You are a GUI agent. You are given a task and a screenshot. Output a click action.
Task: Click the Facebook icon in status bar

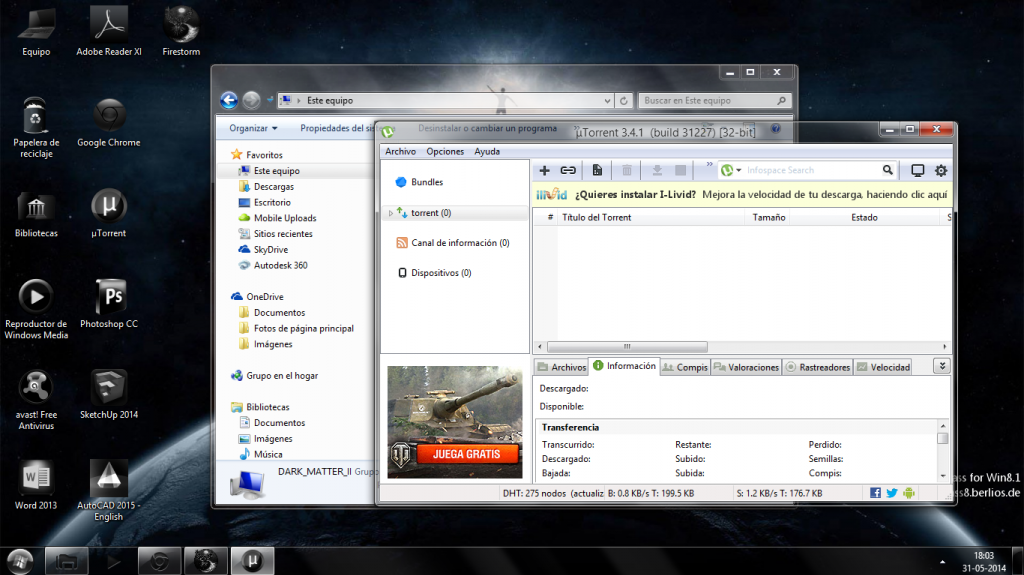875,493
